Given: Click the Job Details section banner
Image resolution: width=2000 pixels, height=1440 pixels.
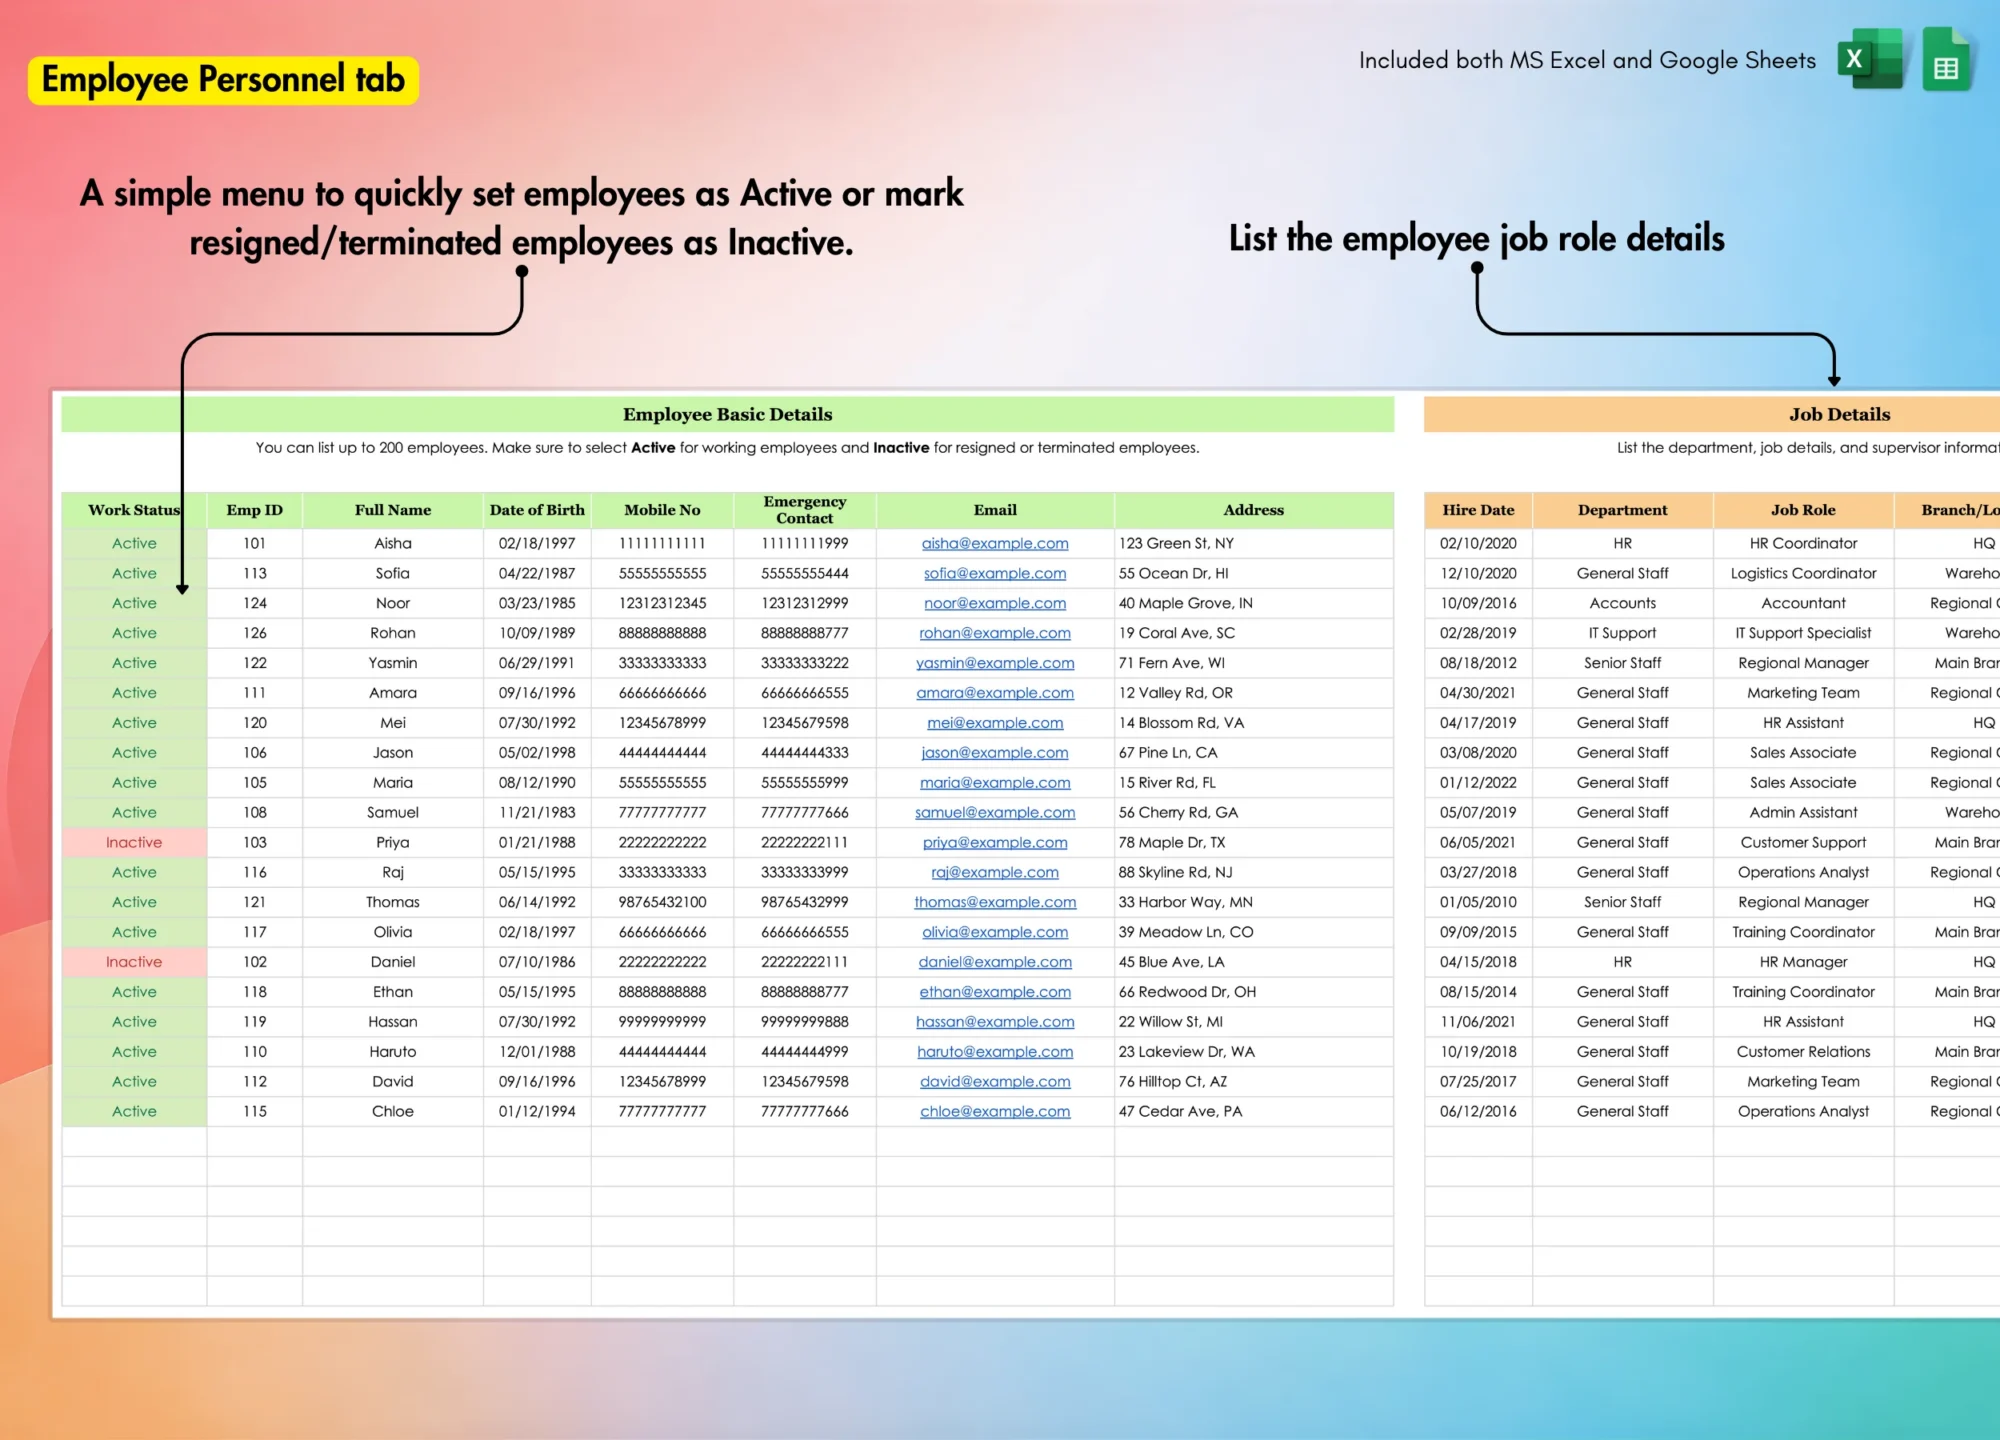Looking at the screenshot, I should click(1712, 414).
